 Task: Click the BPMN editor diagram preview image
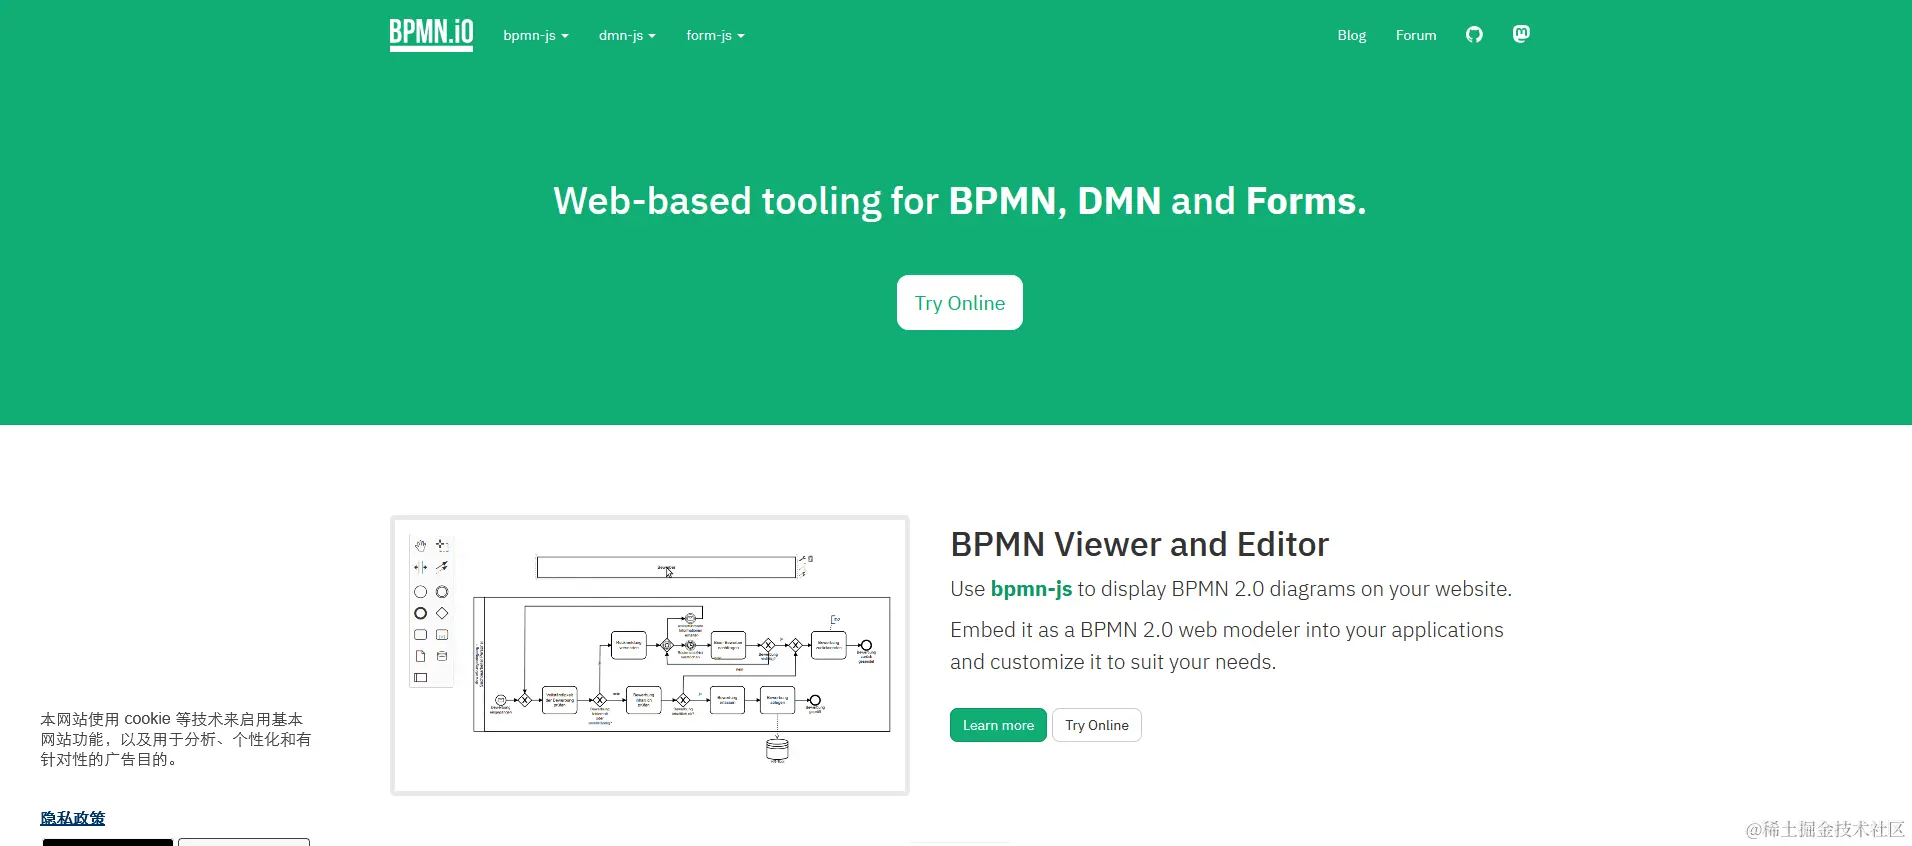click(x=650, y=656)
